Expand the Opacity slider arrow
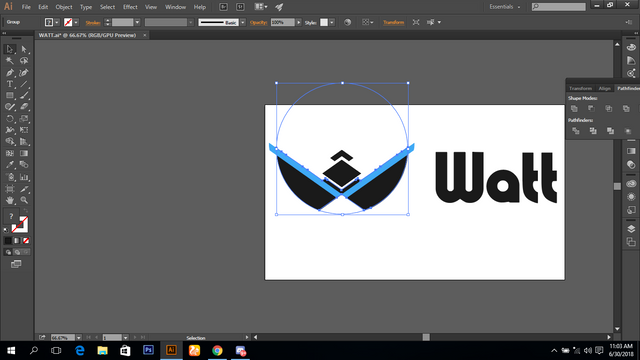The image size is (640, 360). coord(299,22)
